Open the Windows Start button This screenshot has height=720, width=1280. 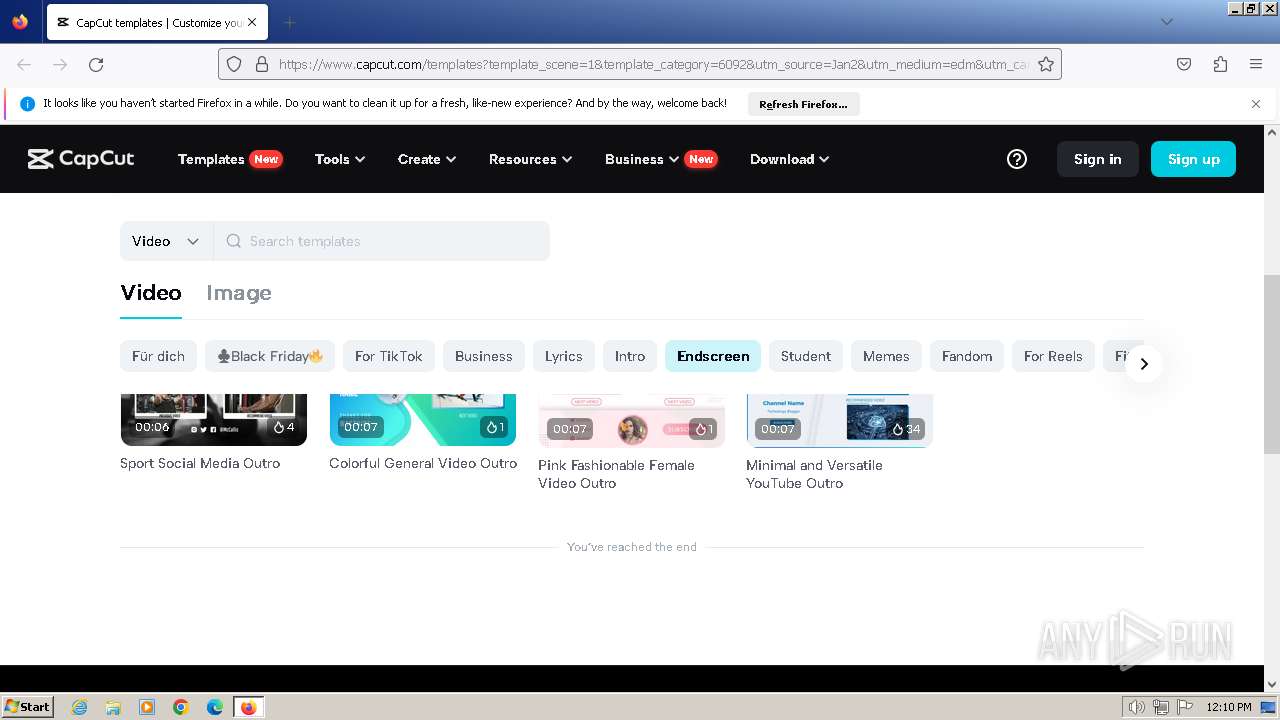coord(27,707)
